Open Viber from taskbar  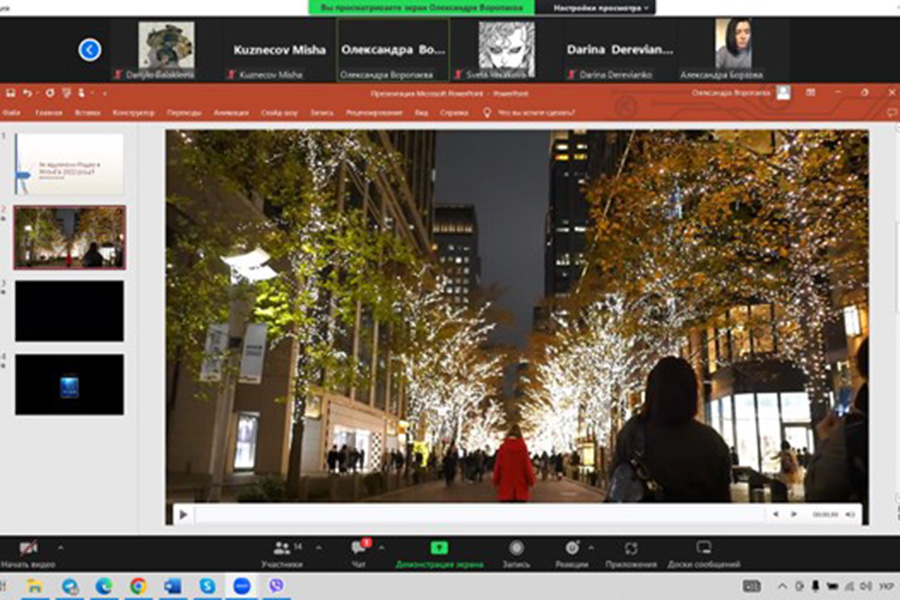pyautogui.click(x=276, y=586)
